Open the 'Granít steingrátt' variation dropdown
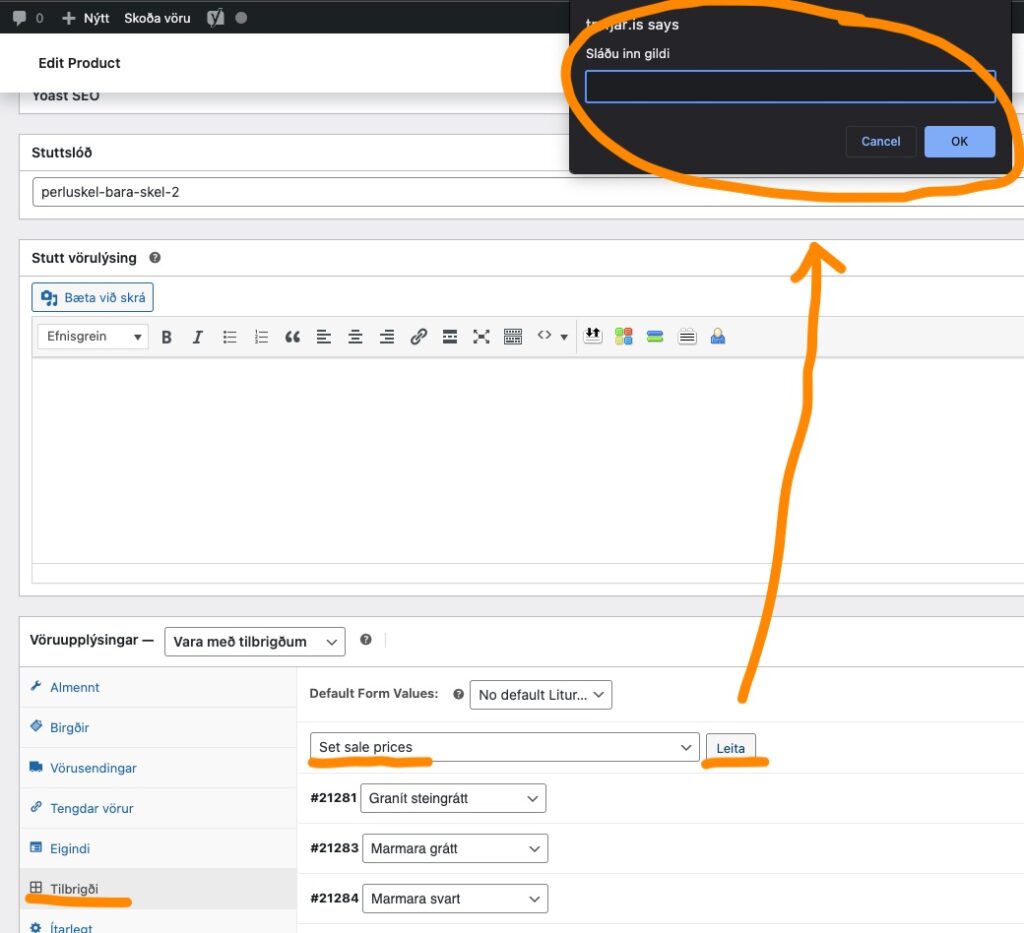The image size is (1024, 933). point(453,798)
